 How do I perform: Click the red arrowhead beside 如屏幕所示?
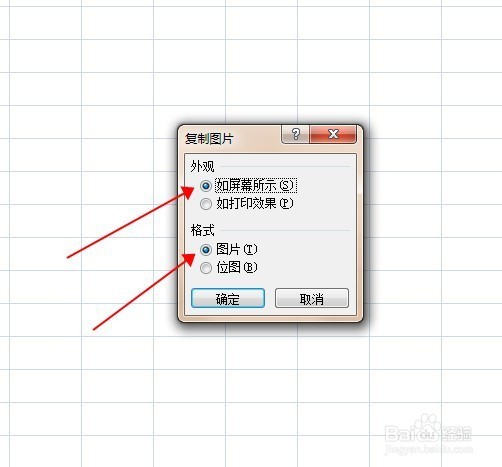coord(188,192)
